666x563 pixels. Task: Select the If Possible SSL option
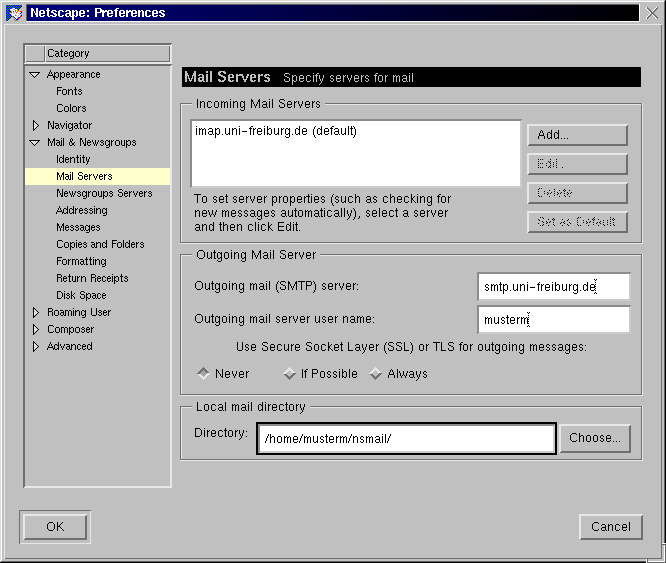click(x=321, y=374)
